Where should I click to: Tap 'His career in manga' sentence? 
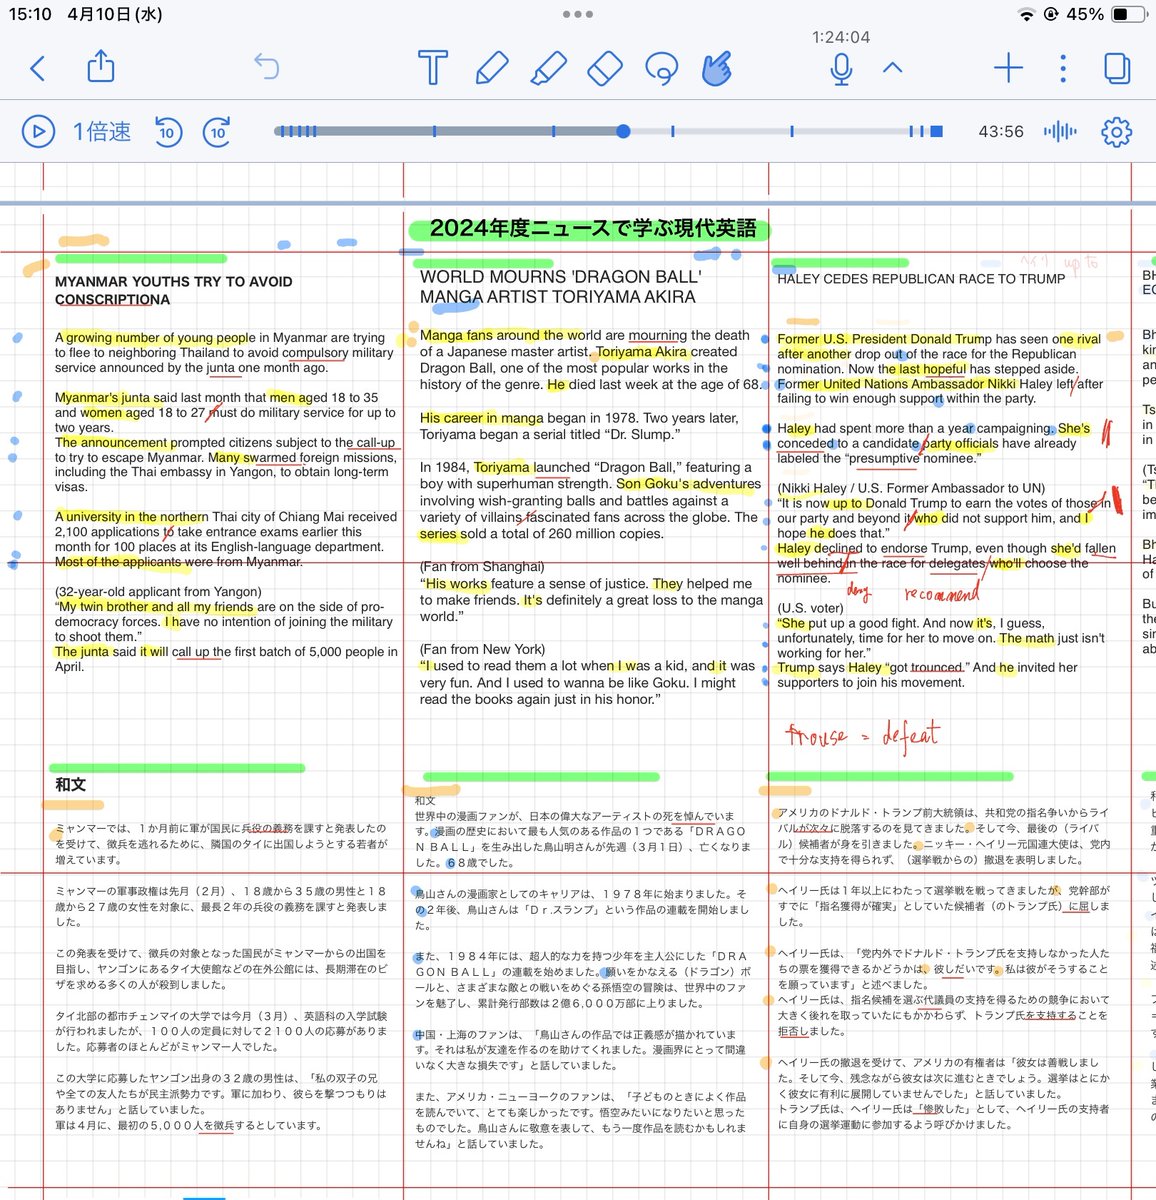(x=482, y=418)
